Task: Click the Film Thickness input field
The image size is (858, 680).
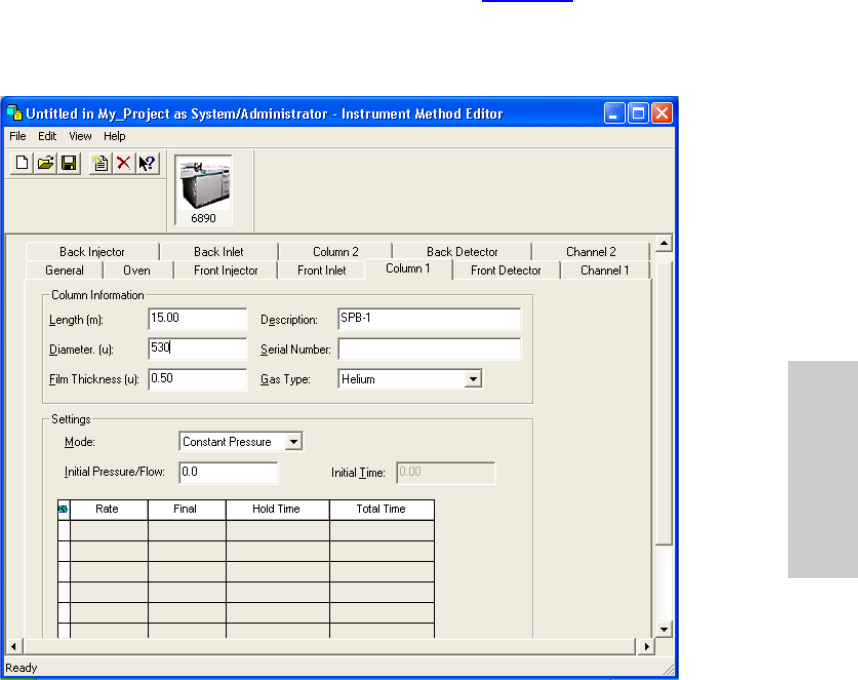Action: 198,379
